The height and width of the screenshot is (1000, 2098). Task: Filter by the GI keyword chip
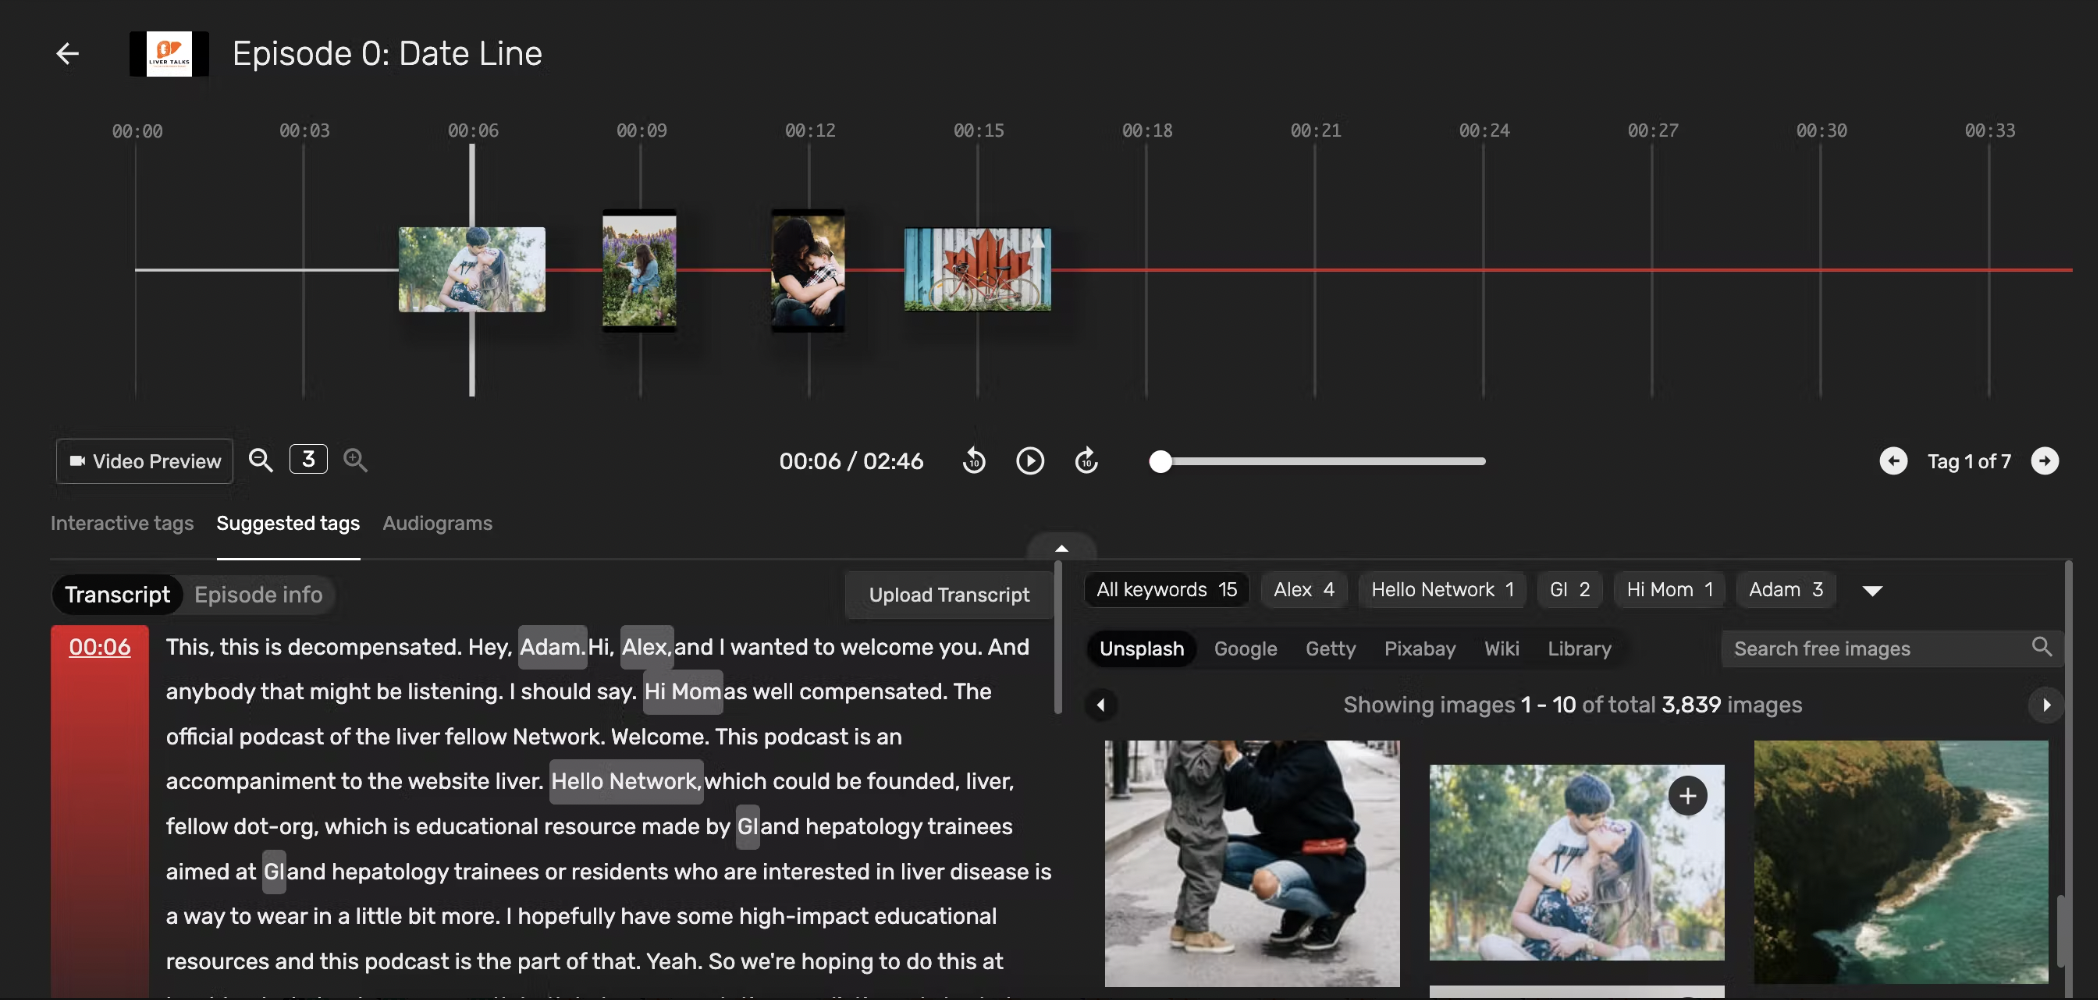coord(1570,590)
